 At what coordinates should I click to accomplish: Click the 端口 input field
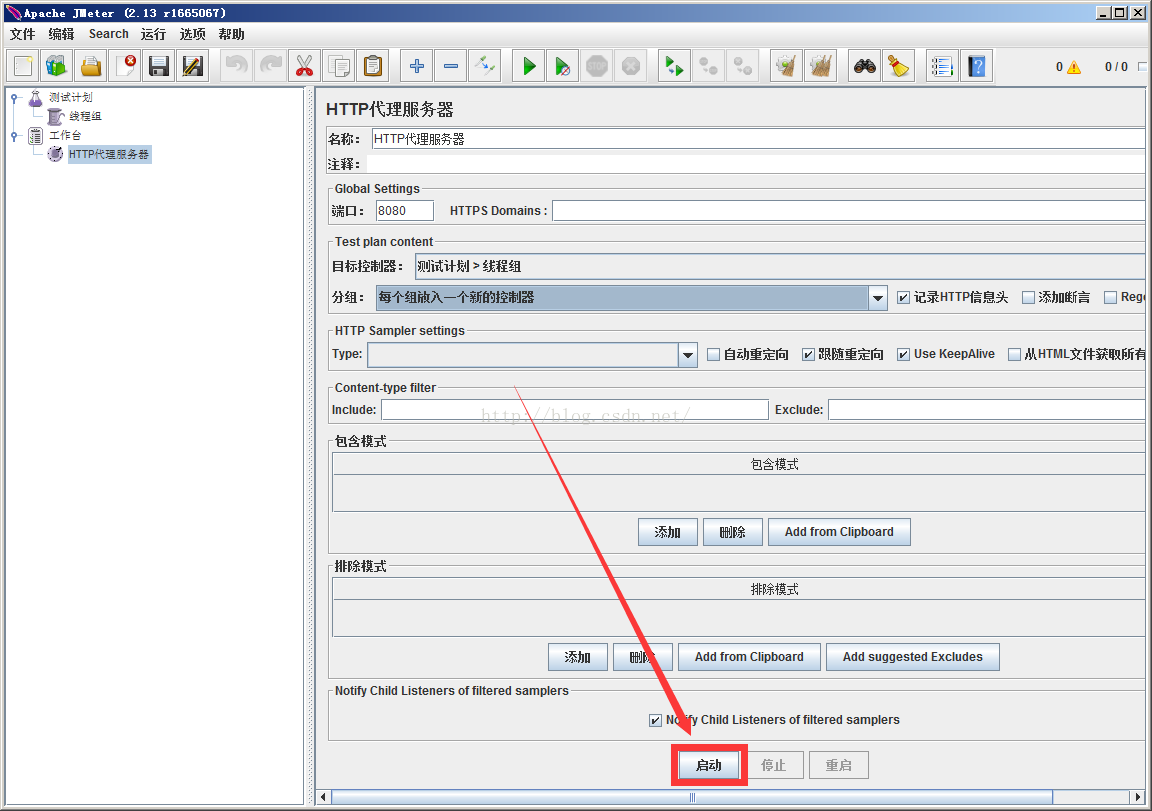coord(405,211)
